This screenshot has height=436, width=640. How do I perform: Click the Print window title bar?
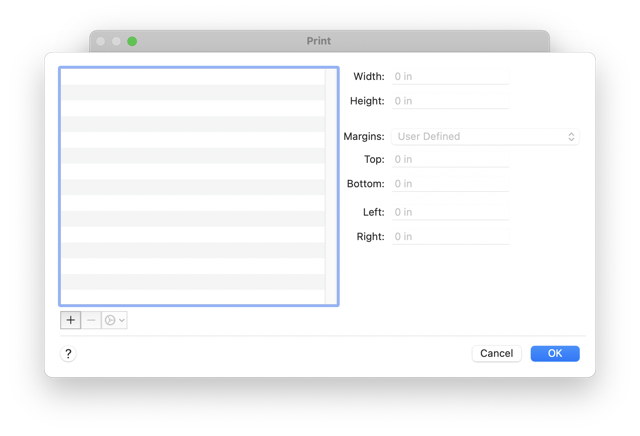tap(319, 41)
